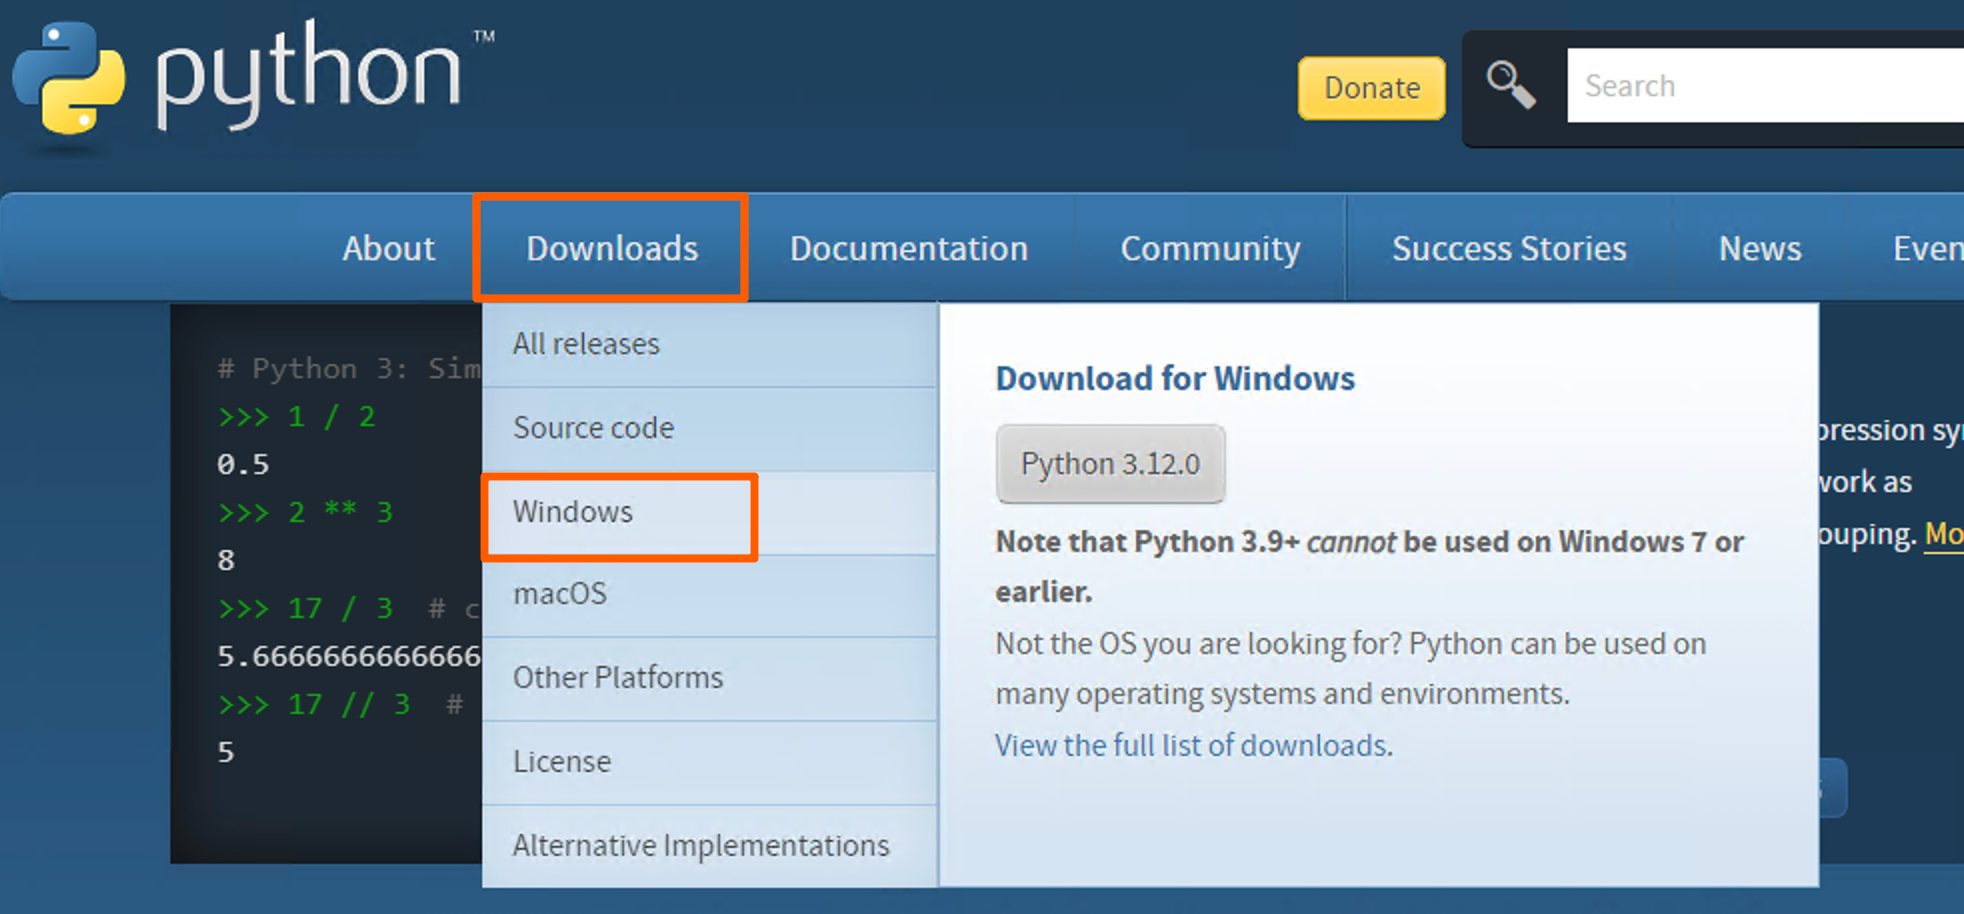Screen dimensions: 1964x914
Task: Click the Python logo icon
Action: click(70, 80)
